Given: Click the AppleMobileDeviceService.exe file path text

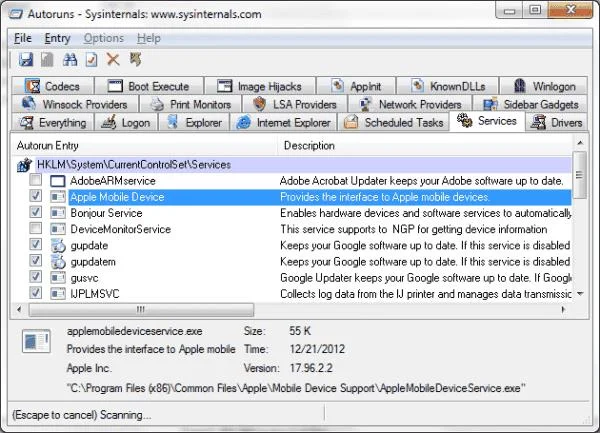Looking at the screenshot, I should tap(296, 388).
